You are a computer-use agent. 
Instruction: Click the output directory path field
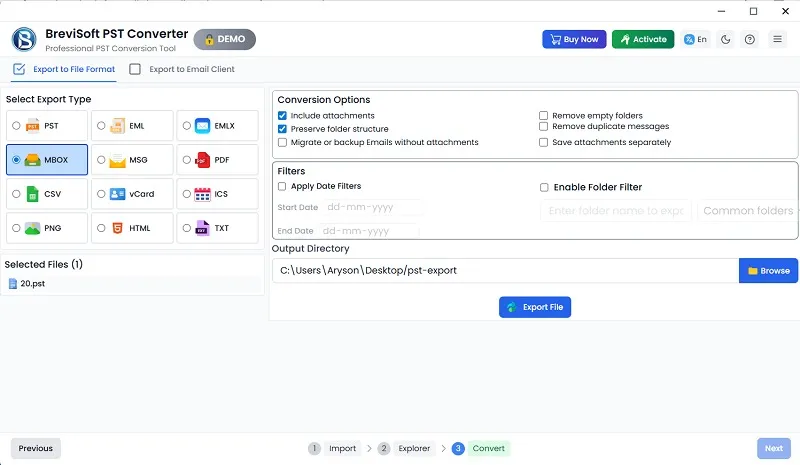tap(505, 270)
